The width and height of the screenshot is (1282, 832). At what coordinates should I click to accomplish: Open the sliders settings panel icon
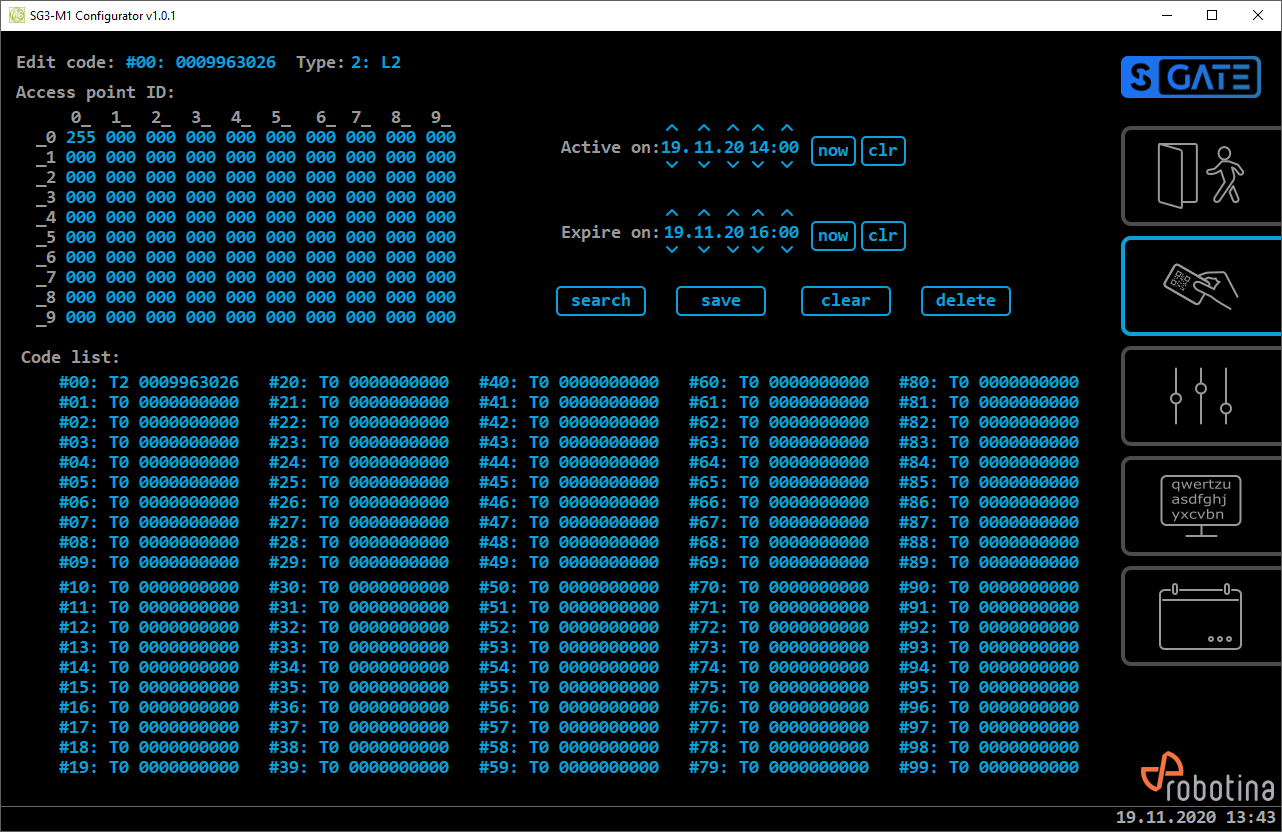click(1200, 396)
